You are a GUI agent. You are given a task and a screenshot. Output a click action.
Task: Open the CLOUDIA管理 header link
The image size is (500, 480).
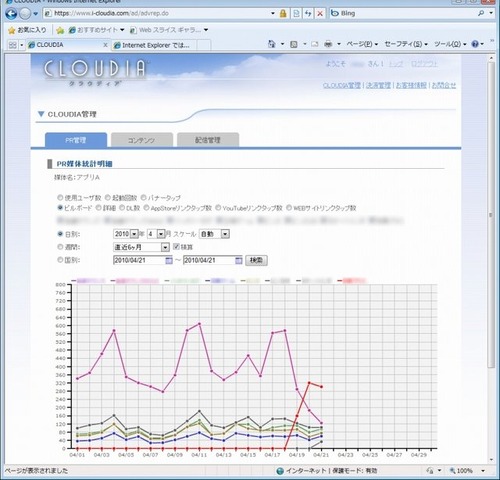click(x=342, y=85)
